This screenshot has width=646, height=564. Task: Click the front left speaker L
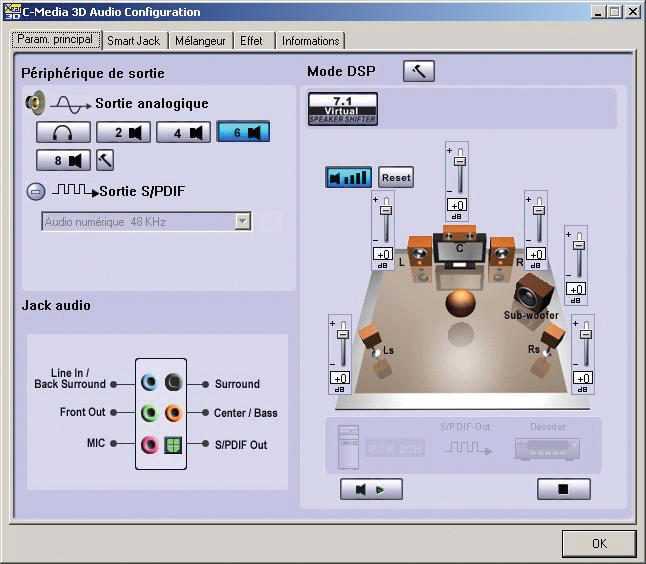[x=420, y=250]
